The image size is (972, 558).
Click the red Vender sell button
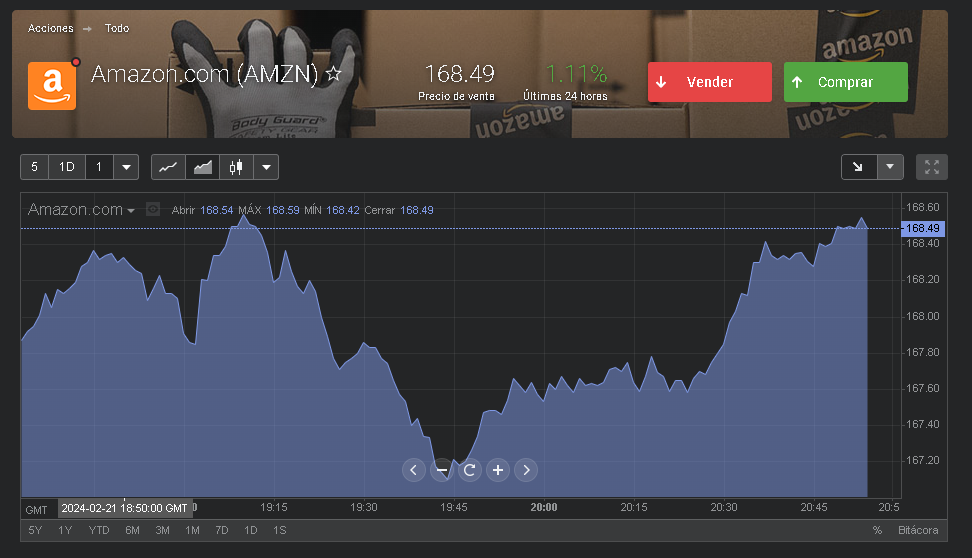pyautogui.click(x=710, y=82)
